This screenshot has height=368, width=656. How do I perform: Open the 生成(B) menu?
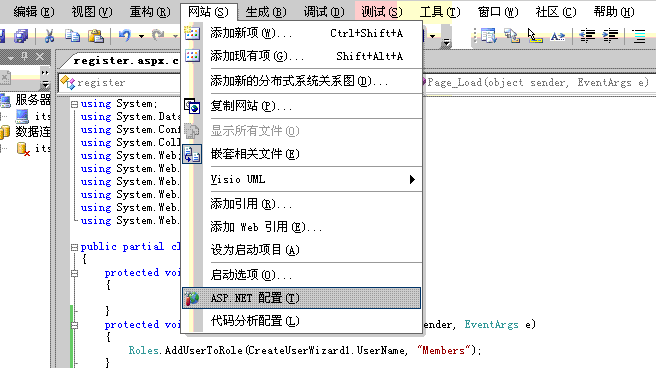(x=266, y=12)
